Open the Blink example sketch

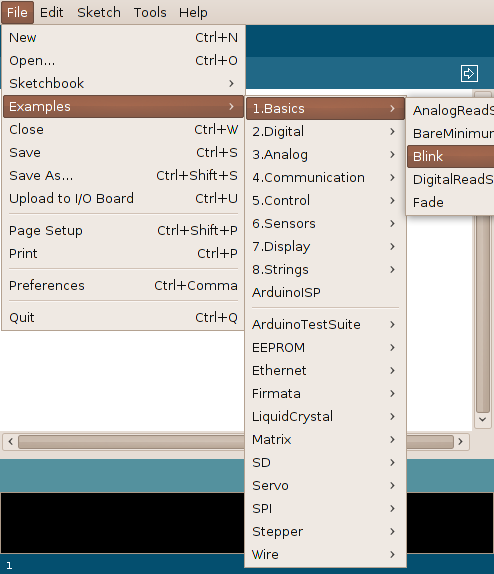pos(451,156)
